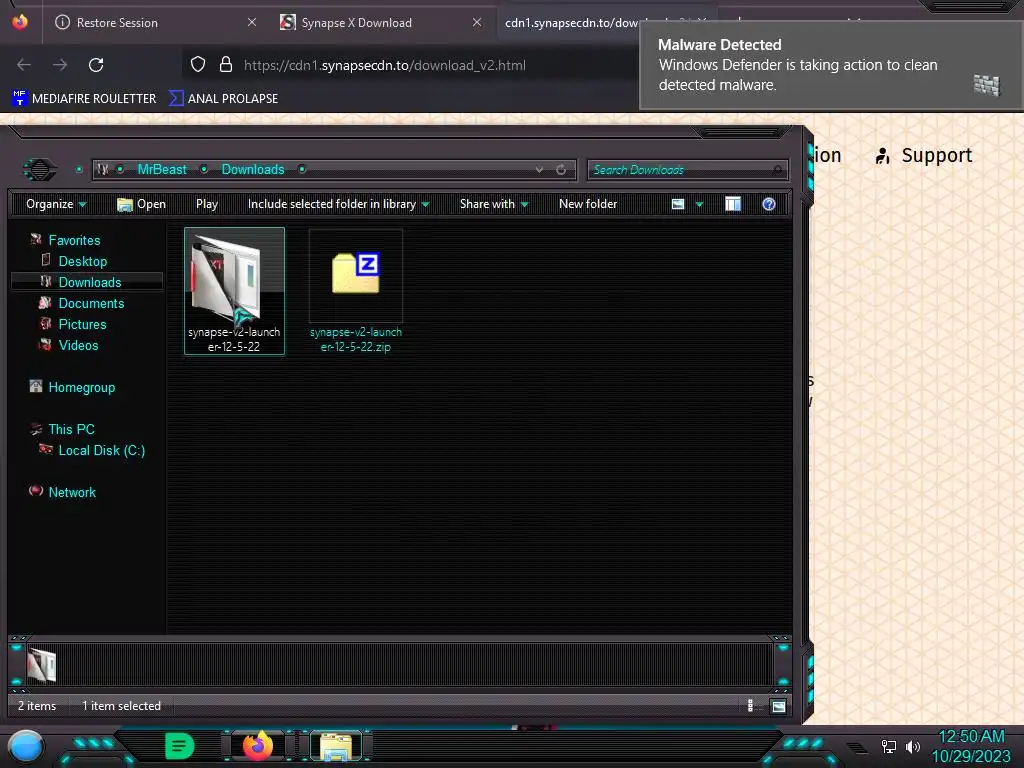The width and height of the screenshot is (1024, 768).
Task: Select MrBeast in the address breadcrumb
Action: pyautogui.click(x=162, y=169)
